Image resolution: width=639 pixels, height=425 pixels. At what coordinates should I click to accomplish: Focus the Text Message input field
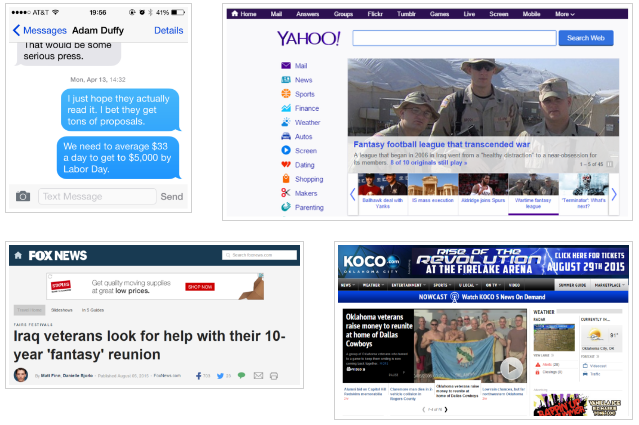click(97, 196)
